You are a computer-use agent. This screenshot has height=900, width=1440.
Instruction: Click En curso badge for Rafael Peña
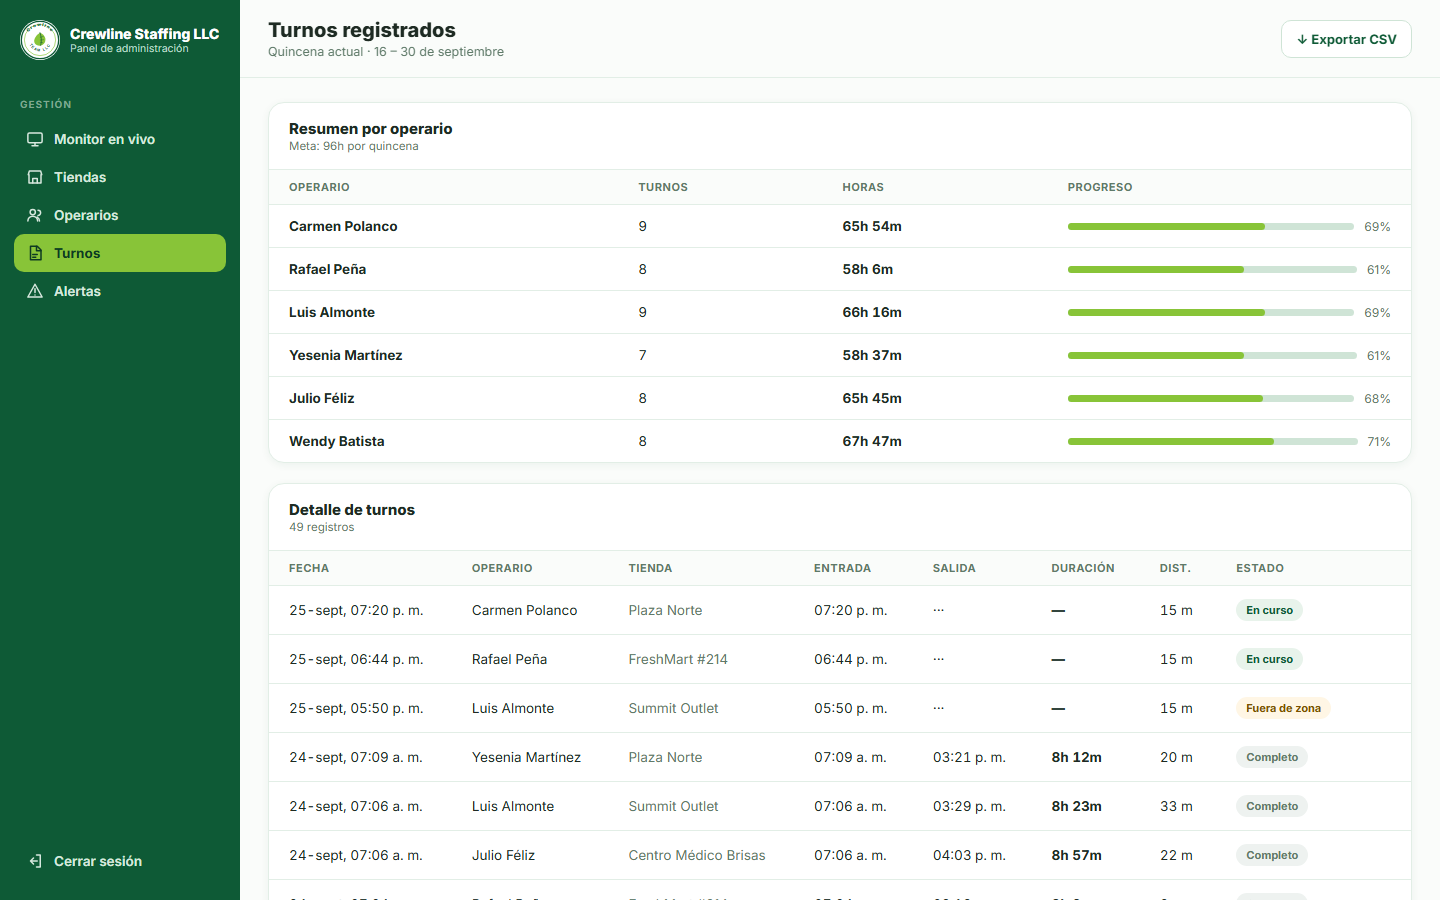point(1269,659)
